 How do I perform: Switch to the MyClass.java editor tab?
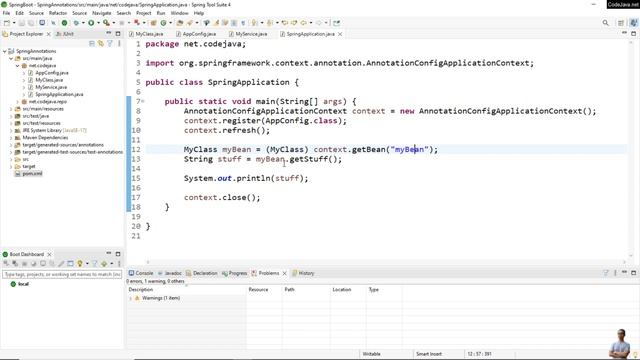point(146,34)
